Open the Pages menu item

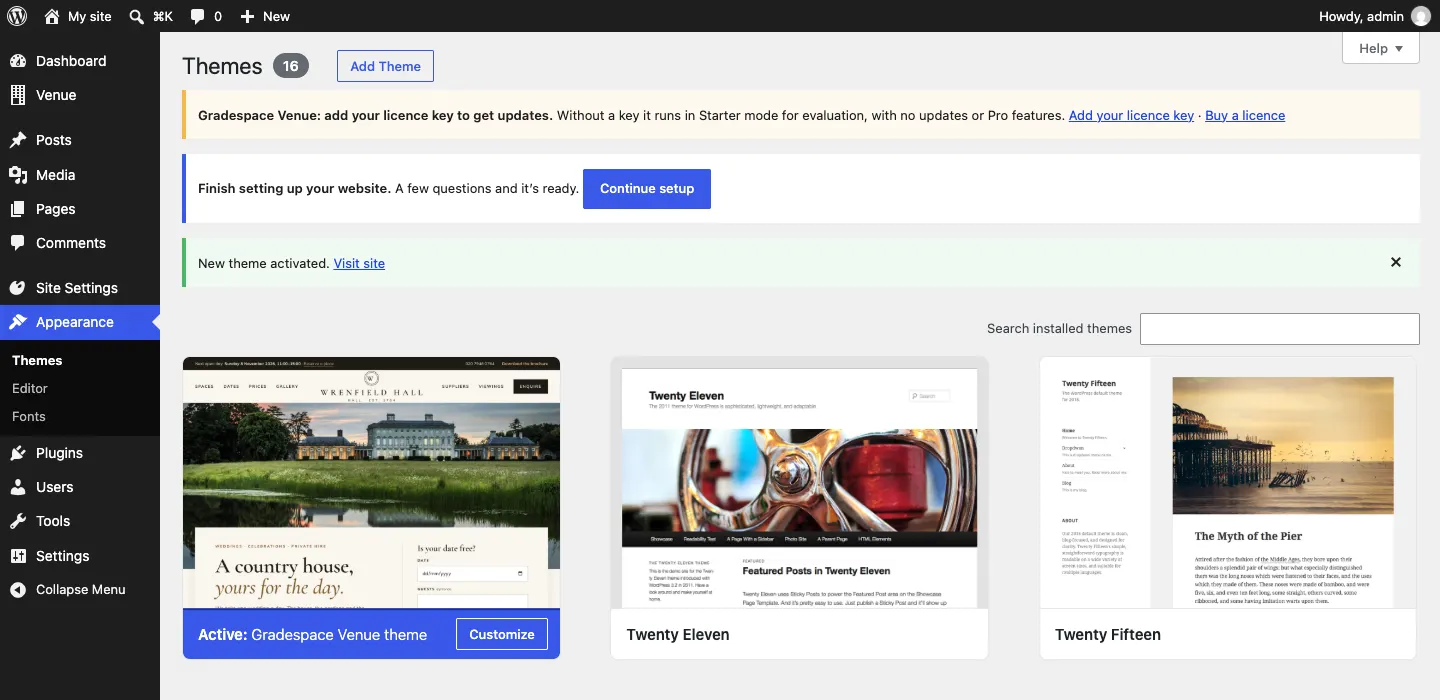pos(80,209)
